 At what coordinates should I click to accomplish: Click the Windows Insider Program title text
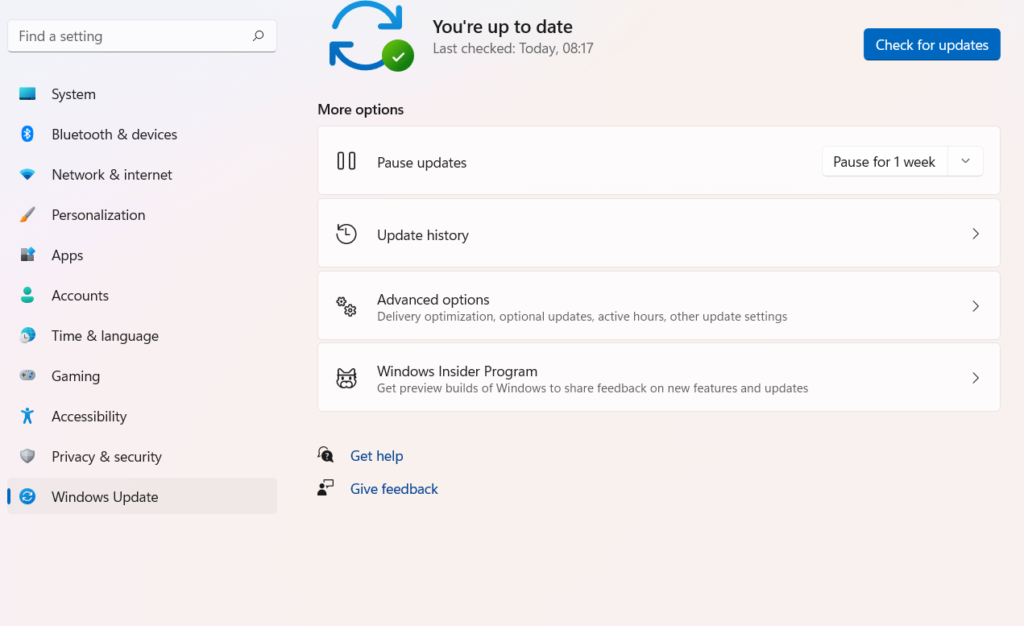457,371
